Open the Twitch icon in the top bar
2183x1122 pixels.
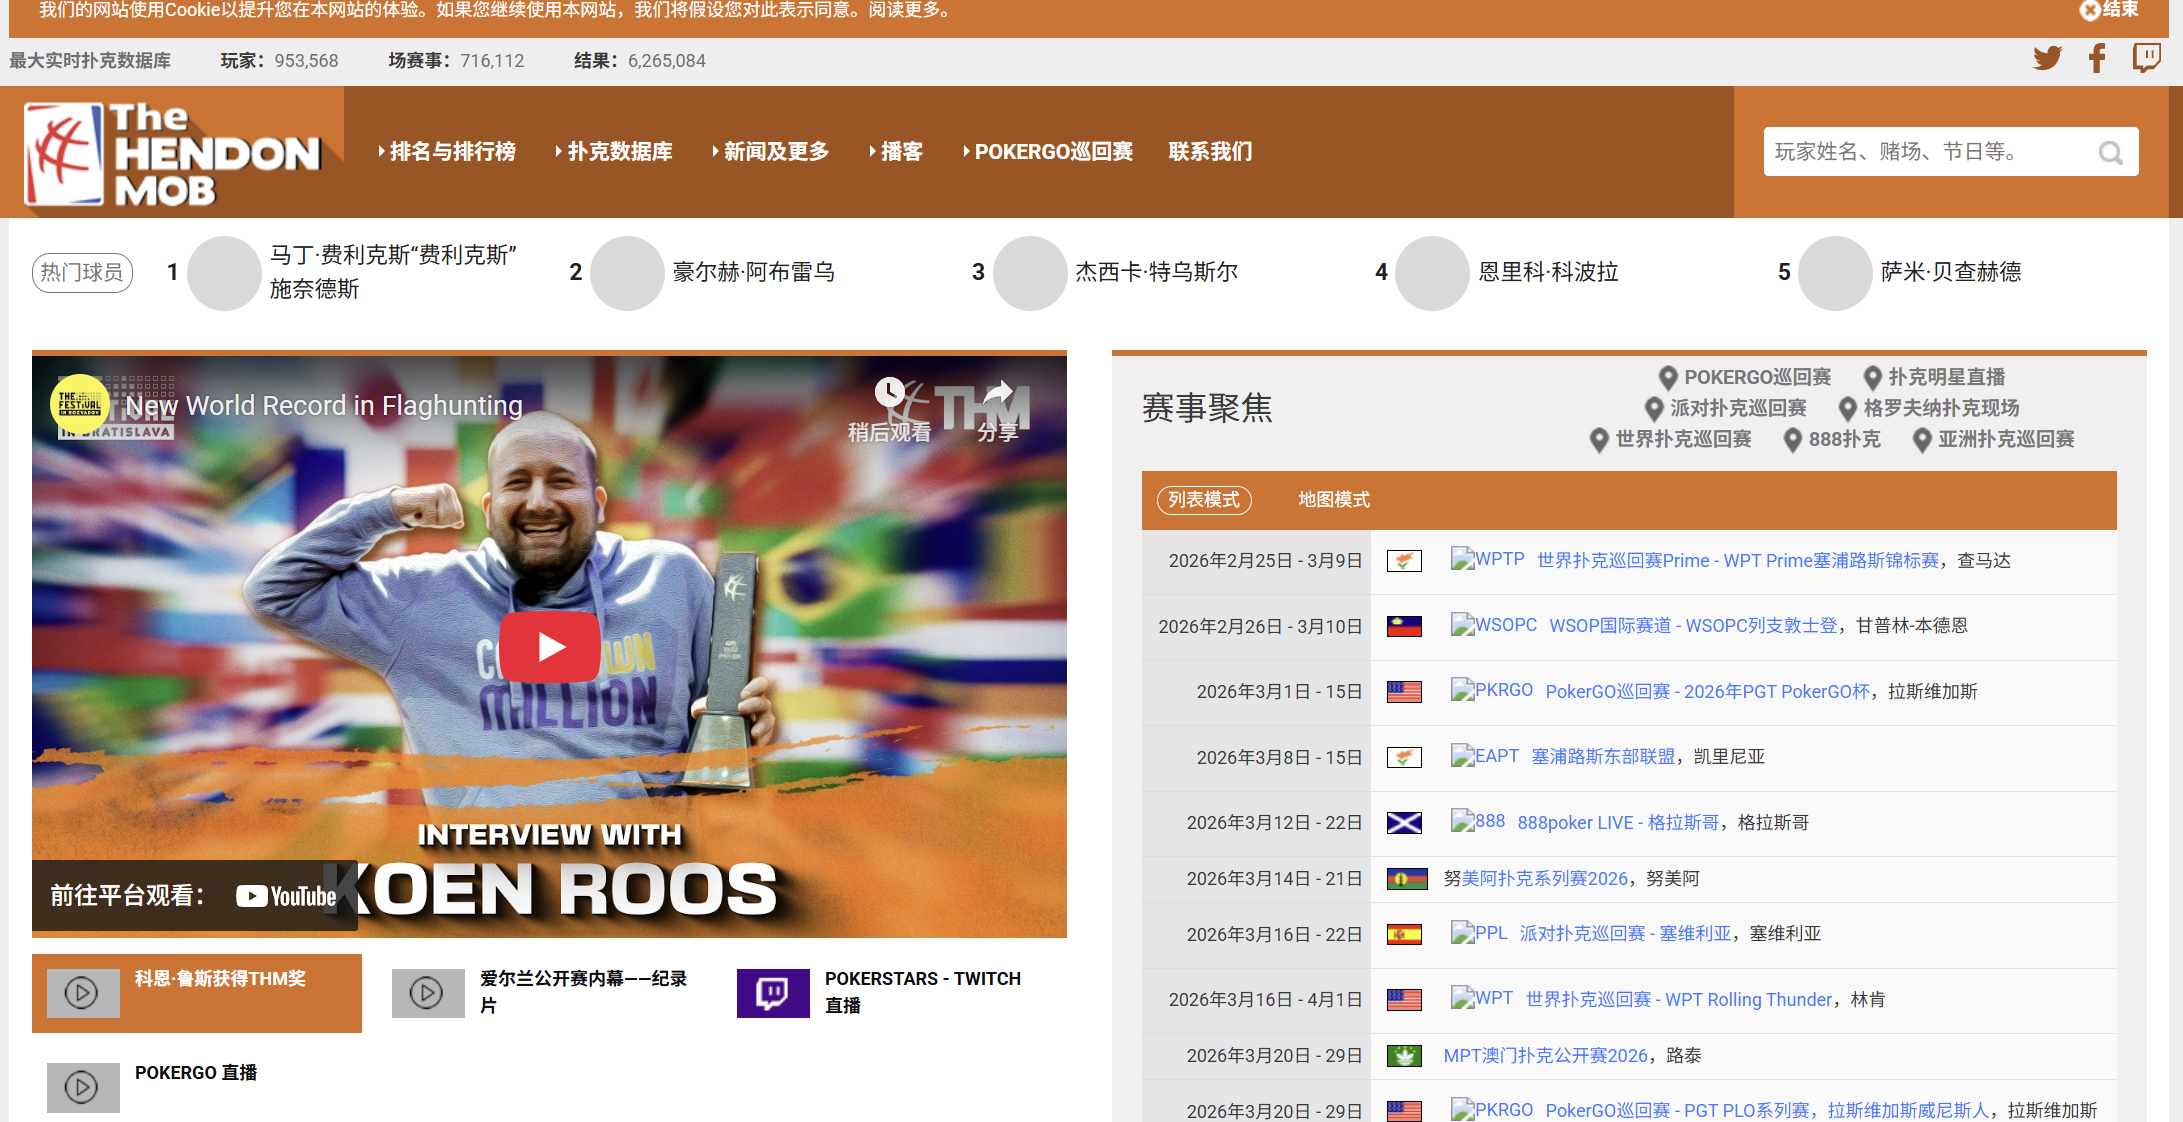point(2146,58)
